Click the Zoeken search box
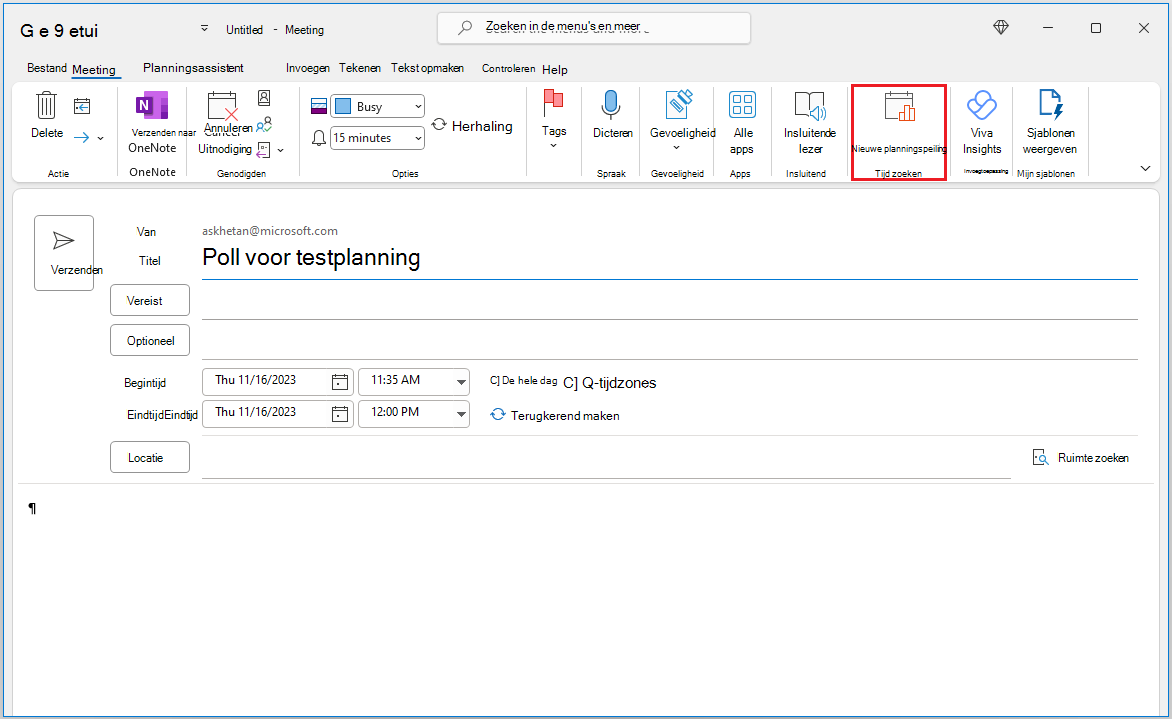 (593, 28)
